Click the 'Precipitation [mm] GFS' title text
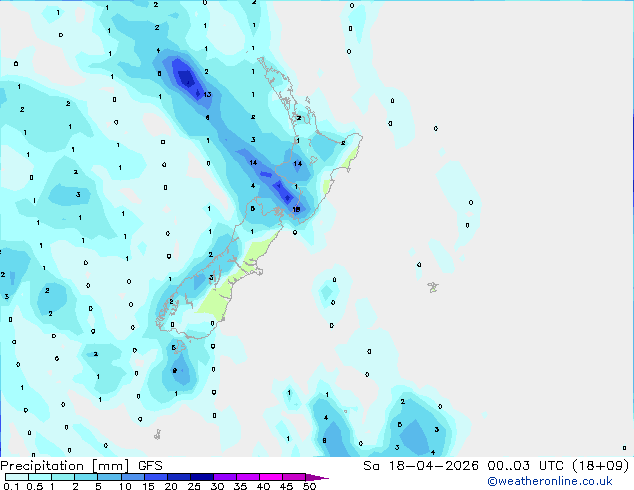This screenshot has height=490, width=634. [x=81, y=466]
